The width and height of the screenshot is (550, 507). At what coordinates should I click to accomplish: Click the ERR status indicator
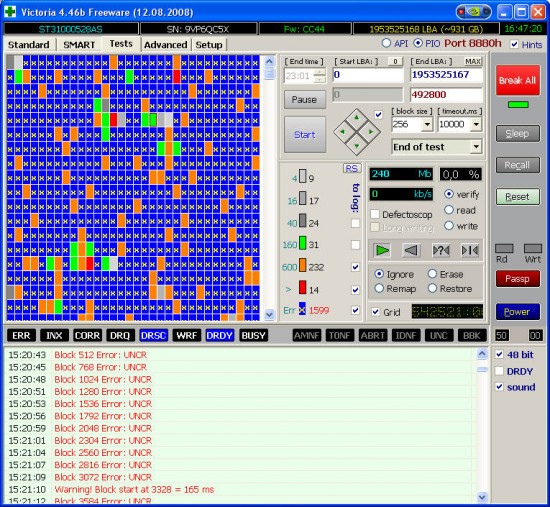21,335
